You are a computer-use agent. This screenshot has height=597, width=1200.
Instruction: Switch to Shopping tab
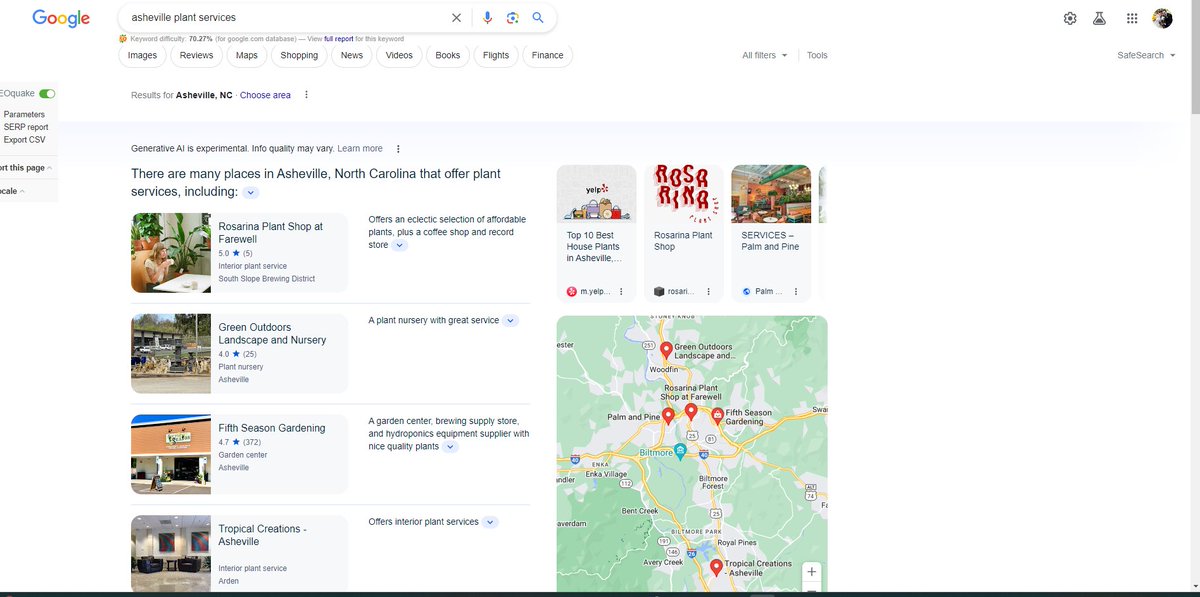tap(299, 56)
